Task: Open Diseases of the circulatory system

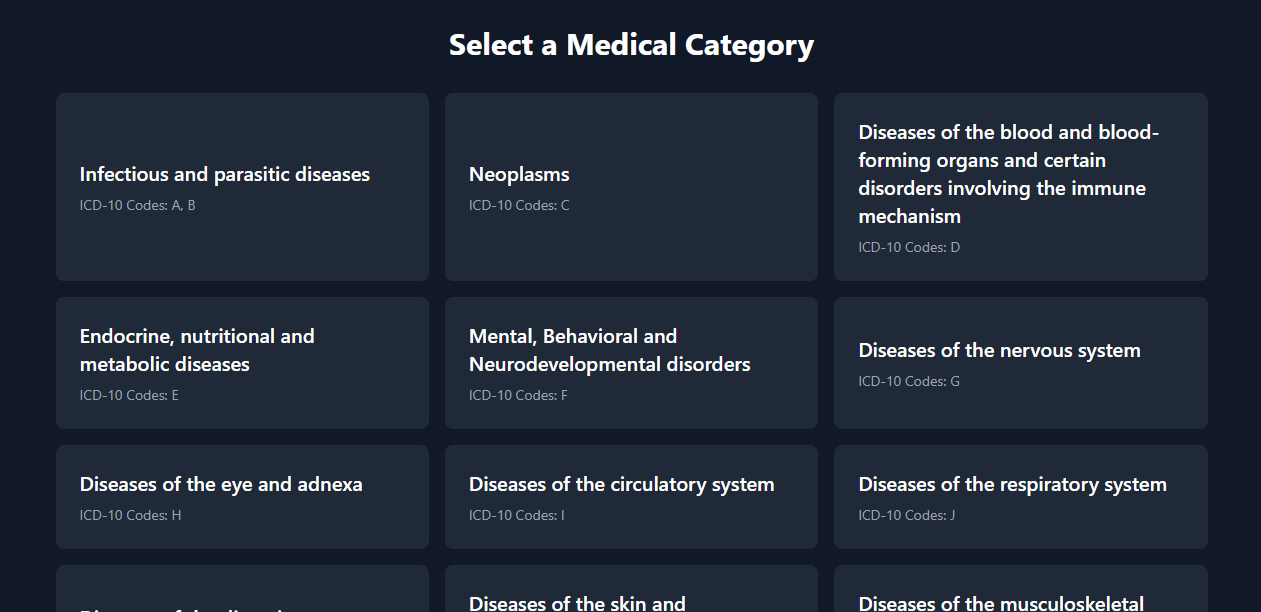Action: pos(631,497)
